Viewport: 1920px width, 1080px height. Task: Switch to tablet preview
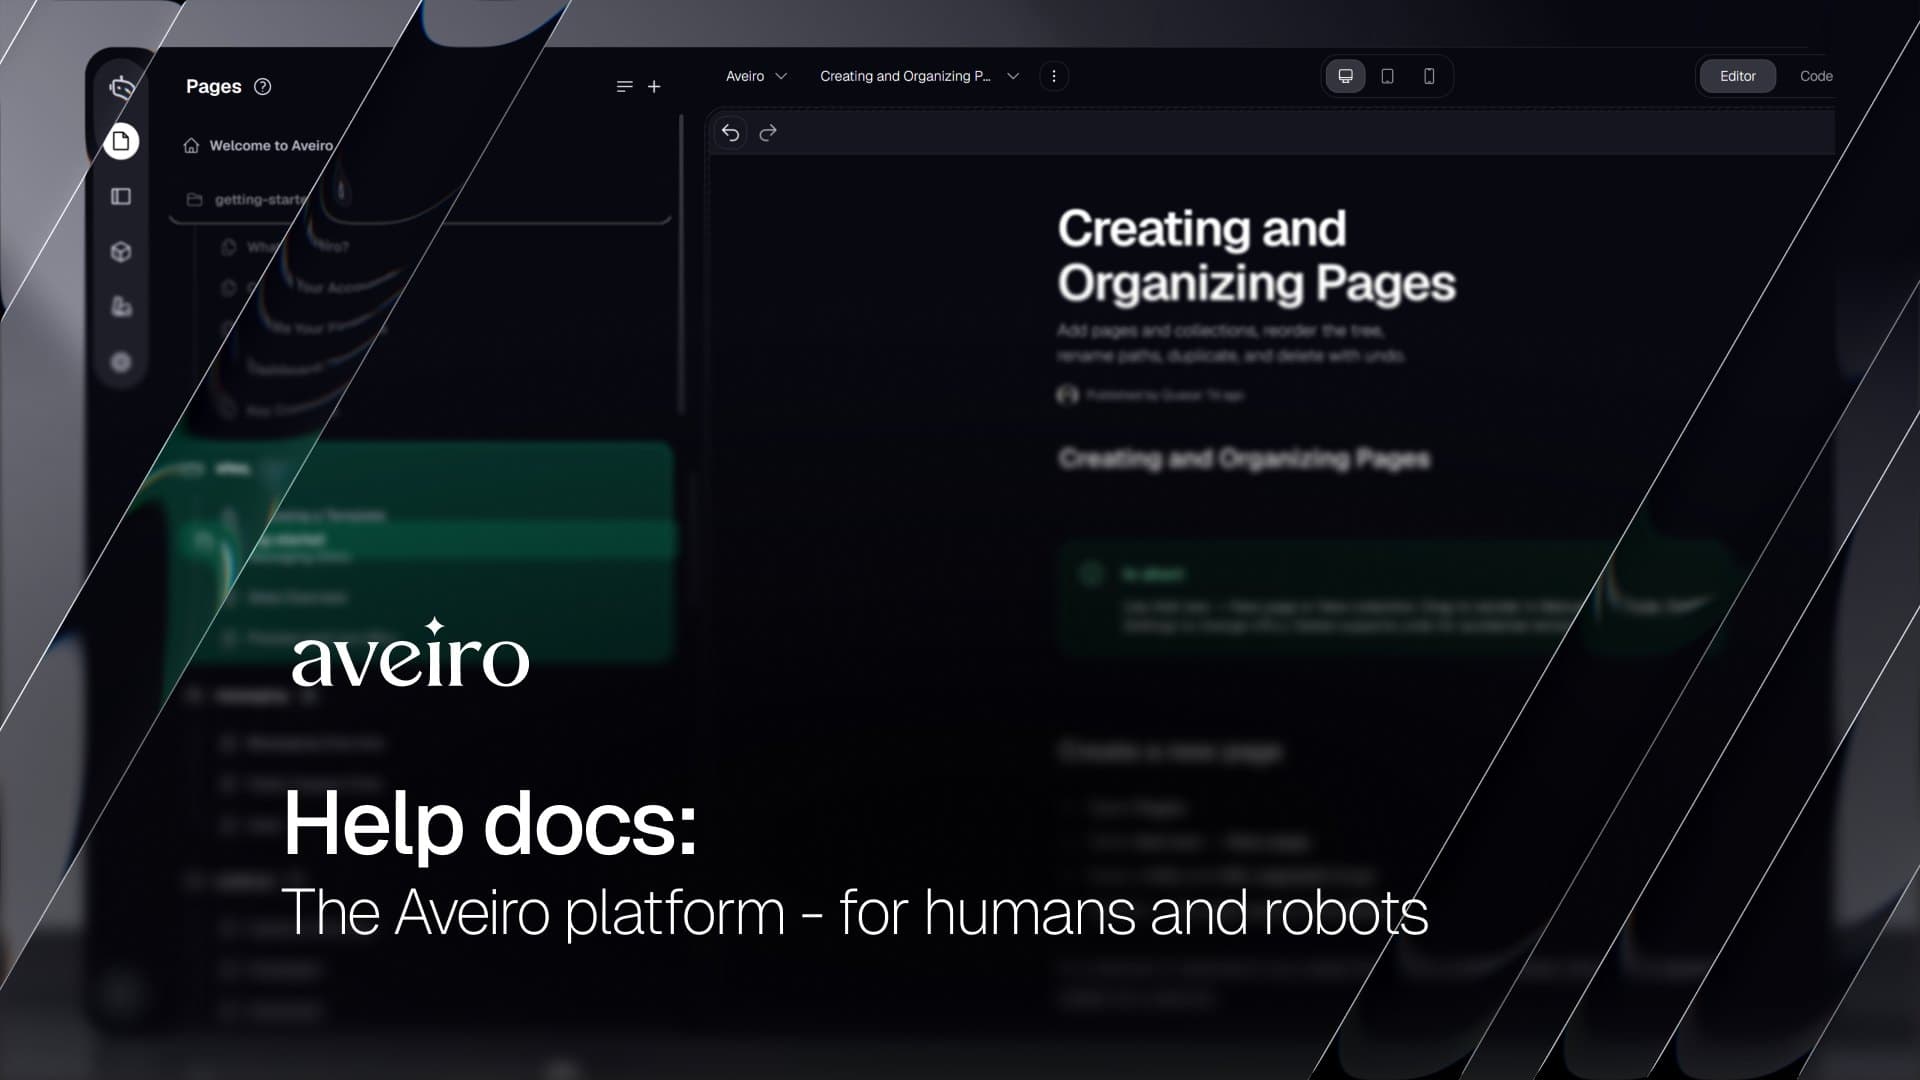(x=1388, y=76)
